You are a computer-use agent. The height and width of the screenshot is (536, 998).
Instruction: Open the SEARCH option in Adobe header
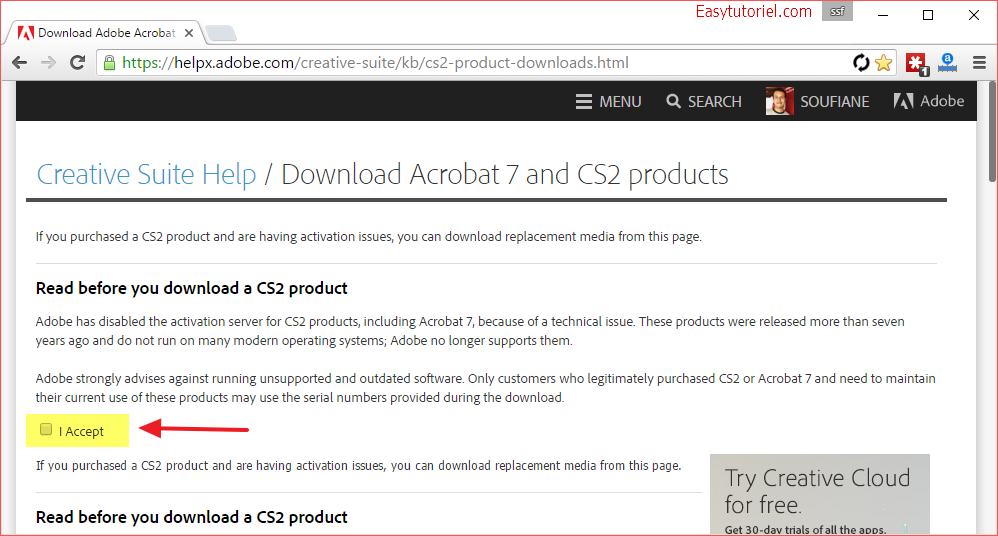tap(704, 101)
